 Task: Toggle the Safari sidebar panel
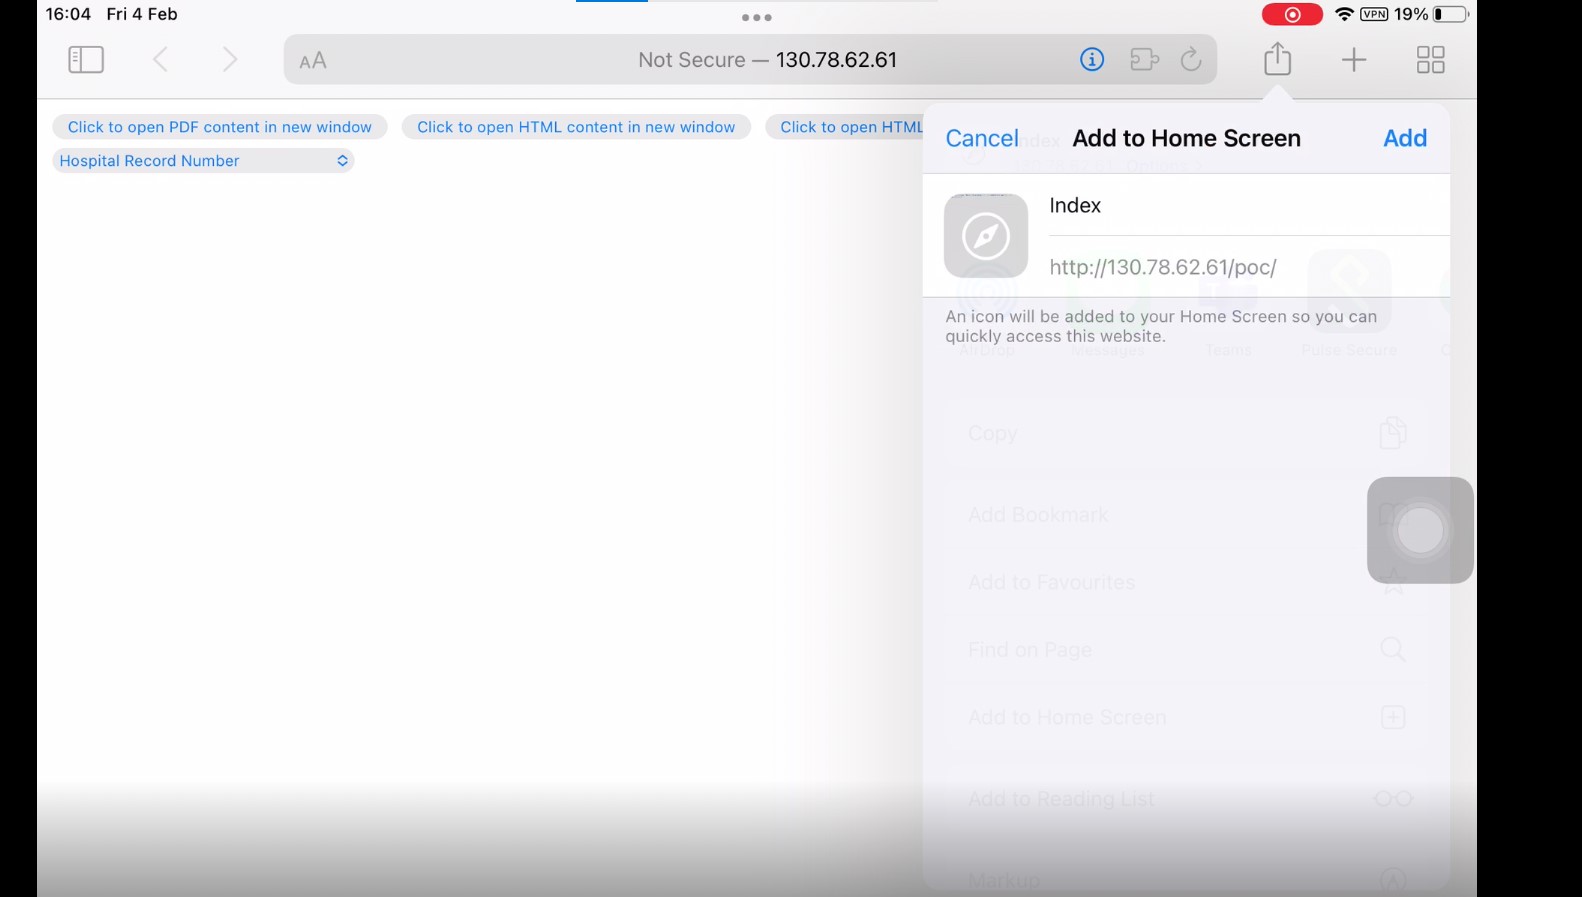[86, 60]
